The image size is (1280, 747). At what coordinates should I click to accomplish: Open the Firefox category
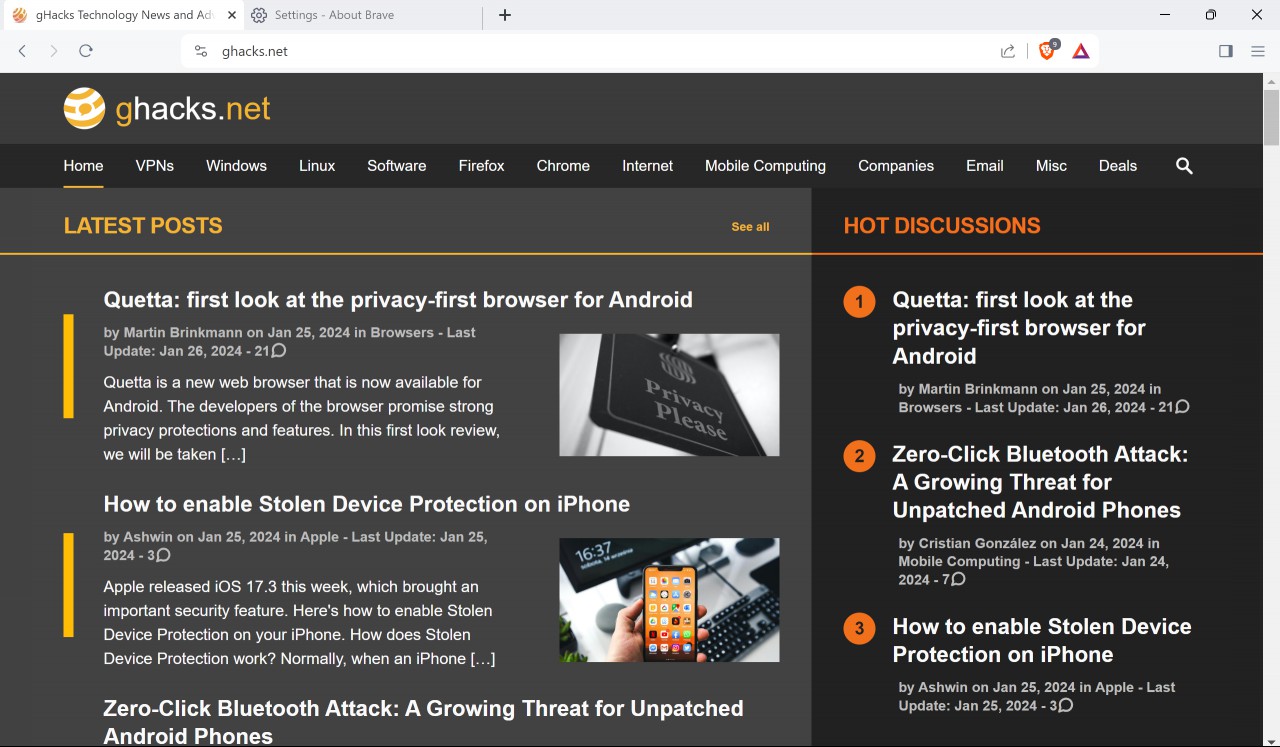pyautogui.click(x=481, y=166)
